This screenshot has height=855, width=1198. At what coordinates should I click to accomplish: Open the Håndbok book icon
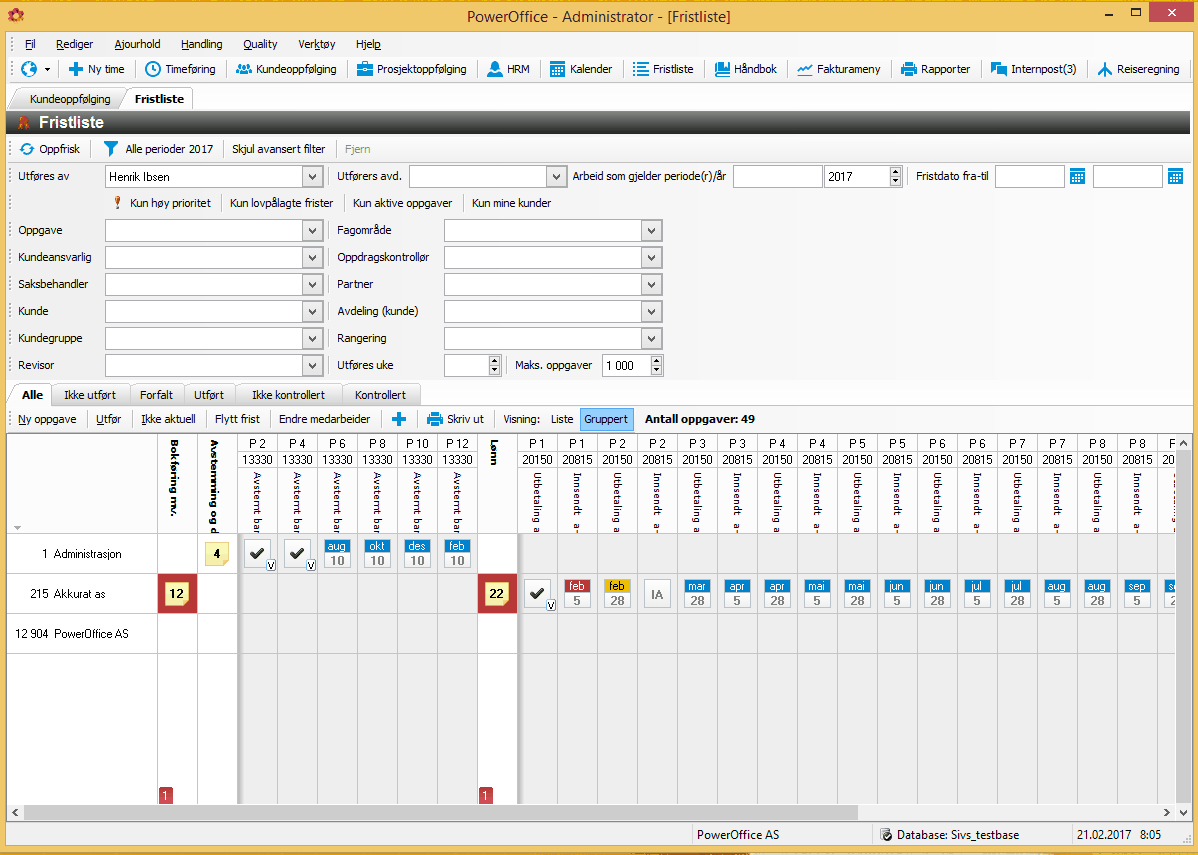coord(722,69)
